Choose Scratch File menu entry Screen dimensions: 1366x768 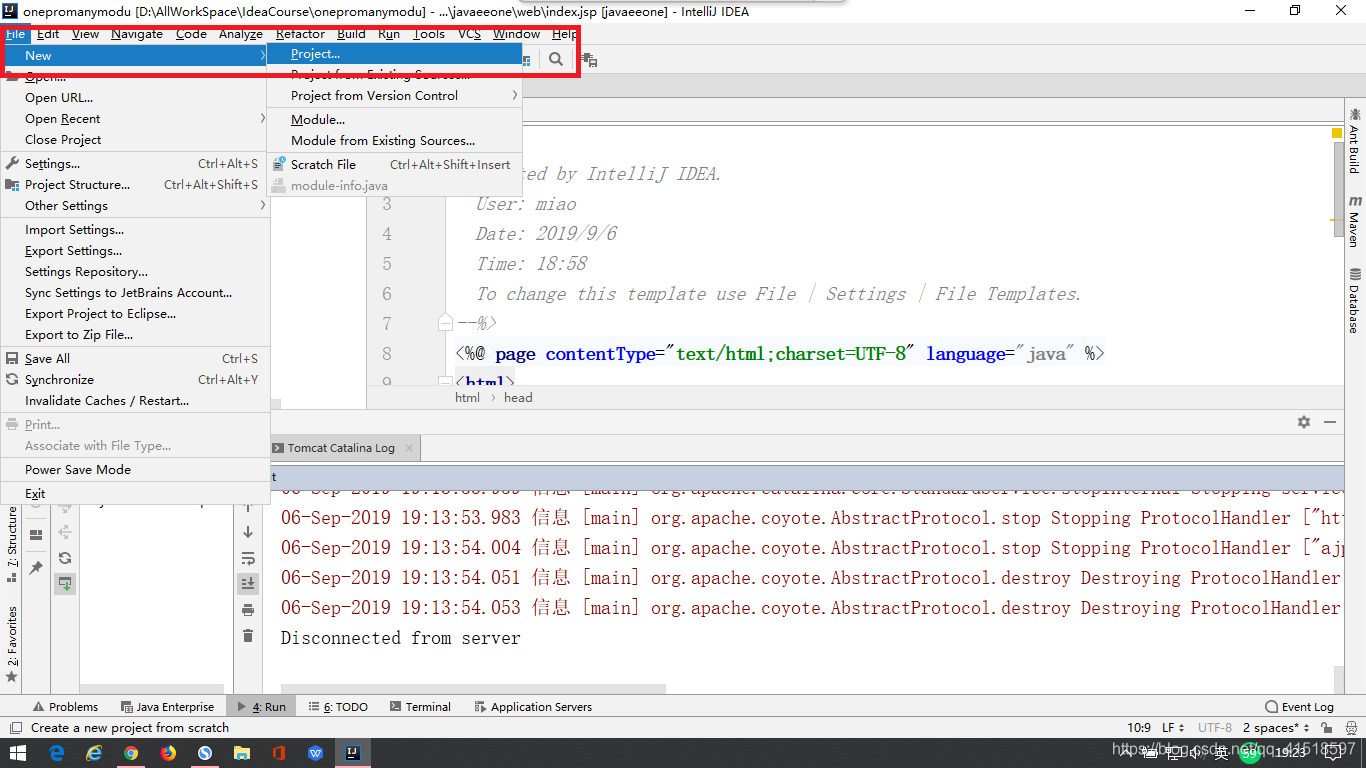pos(395,165)
